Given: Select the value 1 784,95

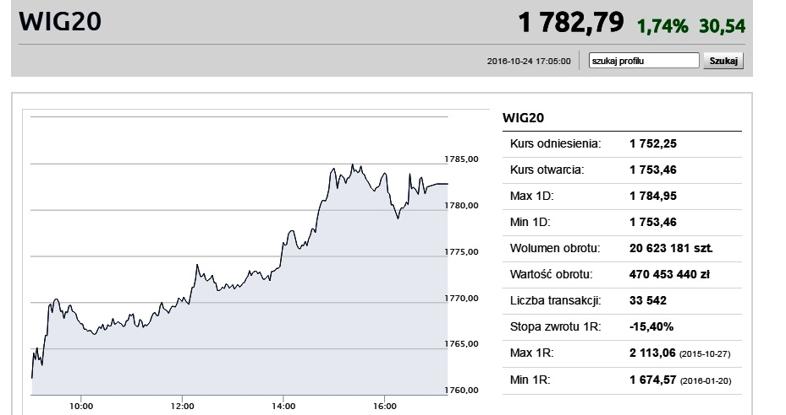Looking at the screenshot, I should pos(653,196).
